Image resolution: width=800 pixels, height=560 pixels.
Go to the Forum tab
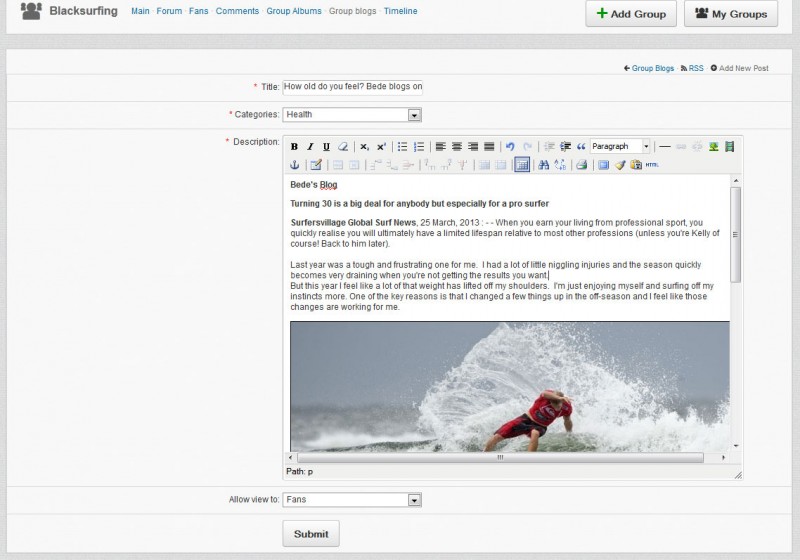pos(169,12)
